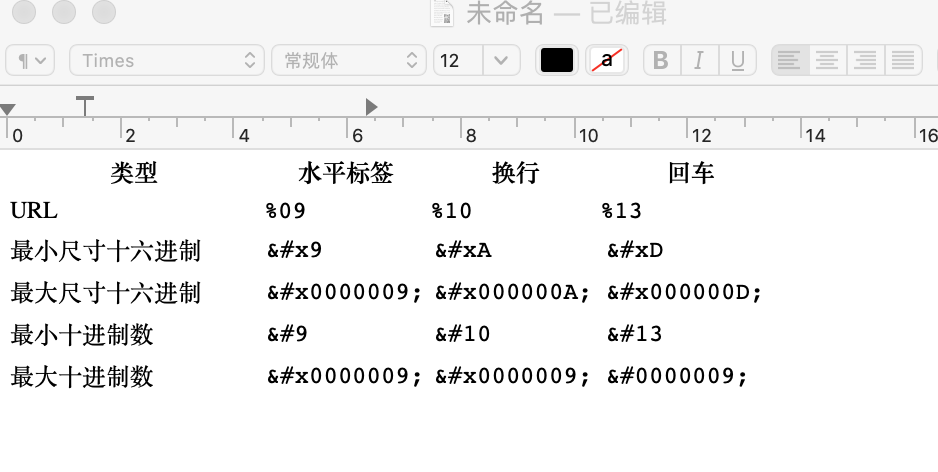Click the %10 cell
Image resolution: width=938 pixels, height=472 pixels.
tap(452, 211)
